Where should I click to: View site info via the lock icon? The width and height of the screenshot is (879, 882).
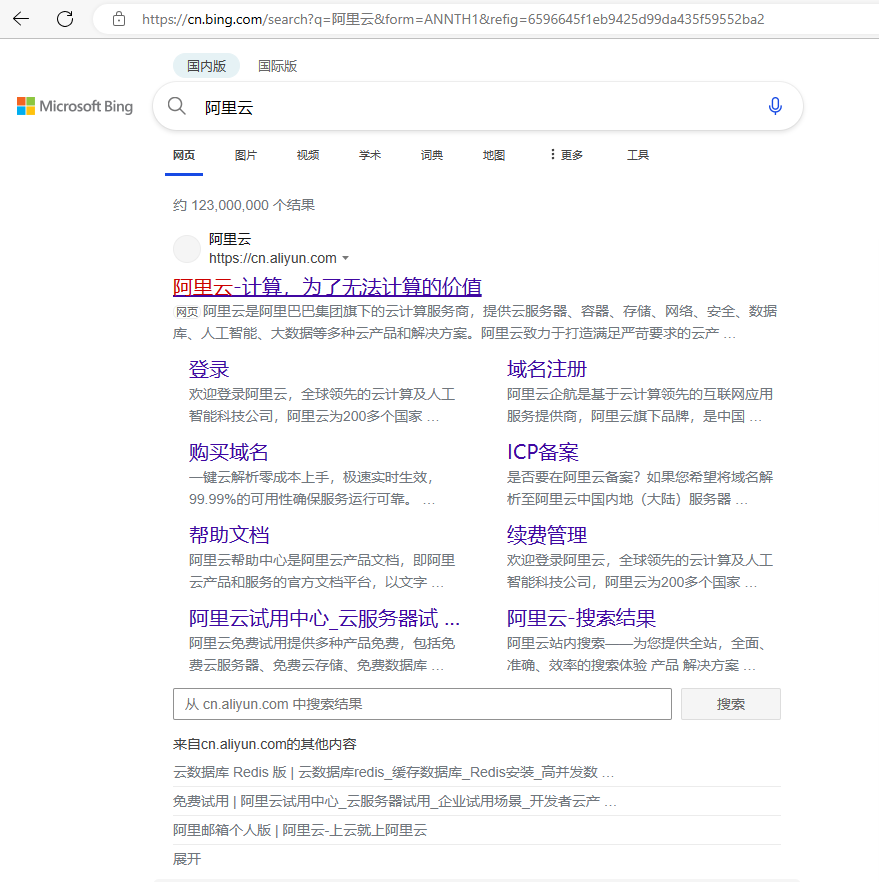pyautogui.click(x=119, y=19)
